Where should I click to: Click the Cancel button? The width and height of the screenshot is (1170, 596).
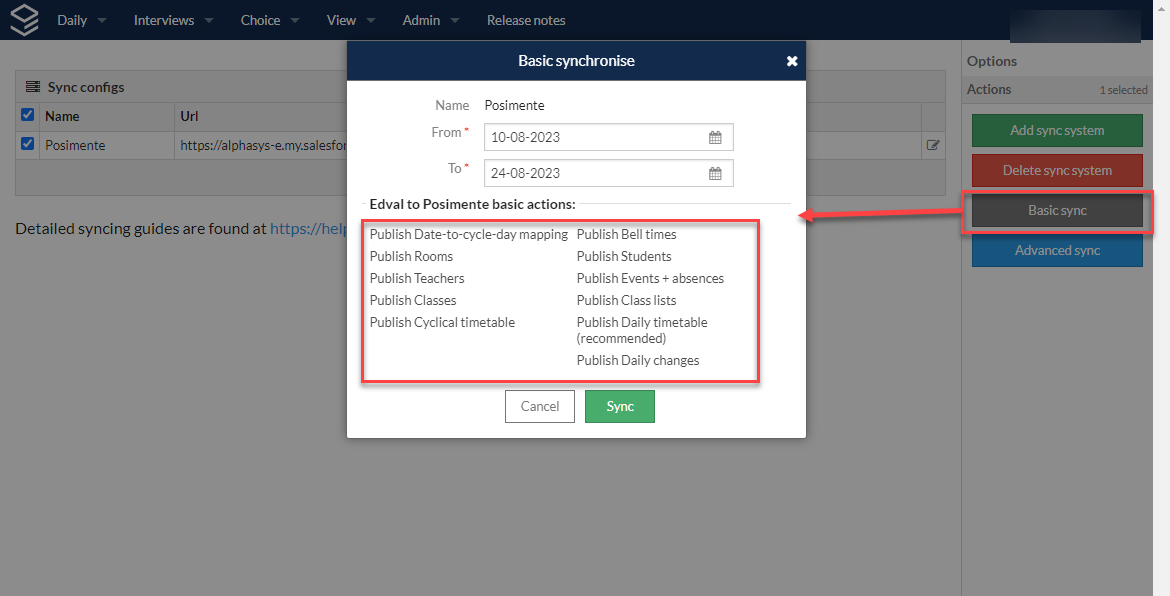[x=539, y=407]
